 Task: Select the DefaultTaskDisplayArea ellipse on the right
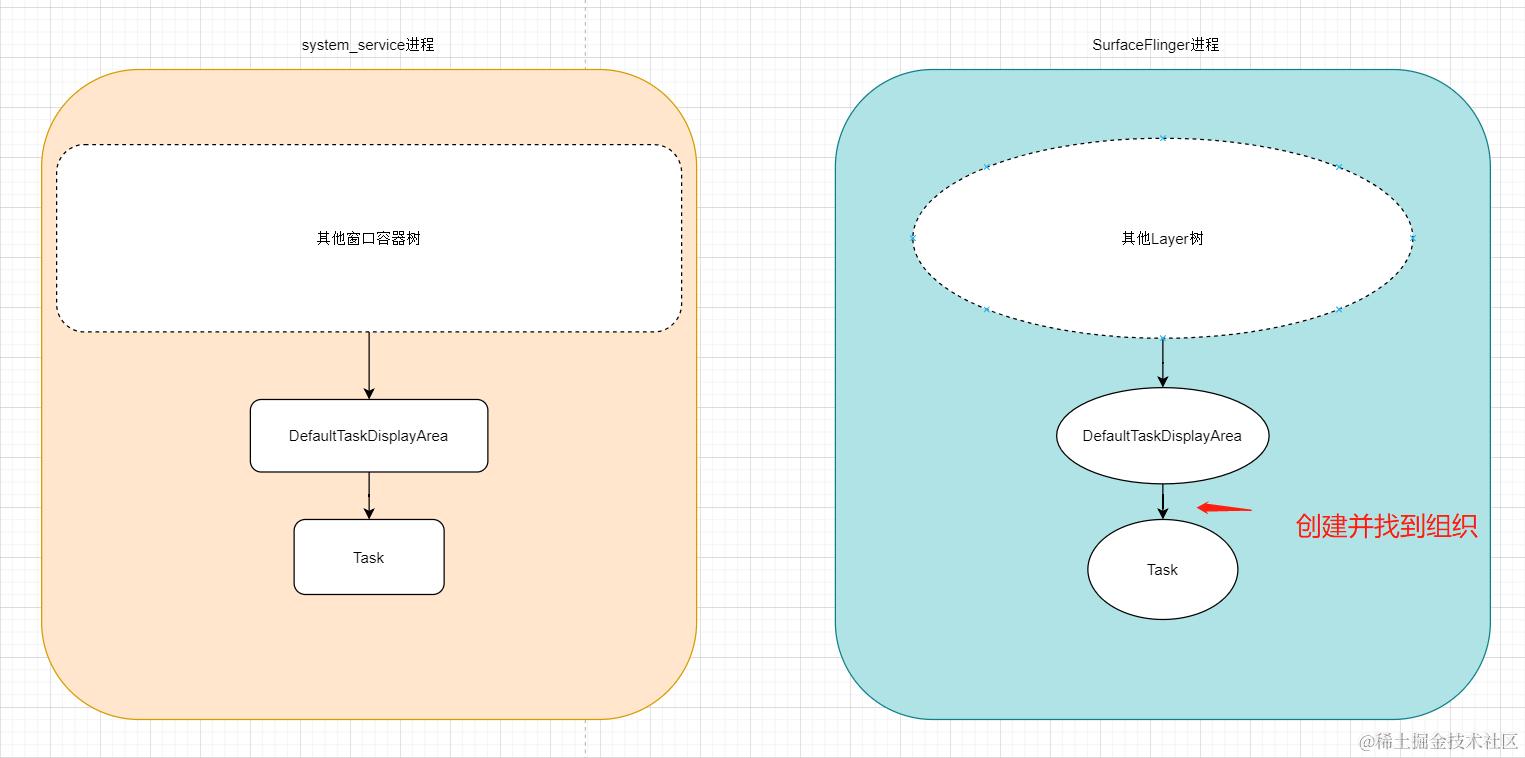tap(1162, 435)
